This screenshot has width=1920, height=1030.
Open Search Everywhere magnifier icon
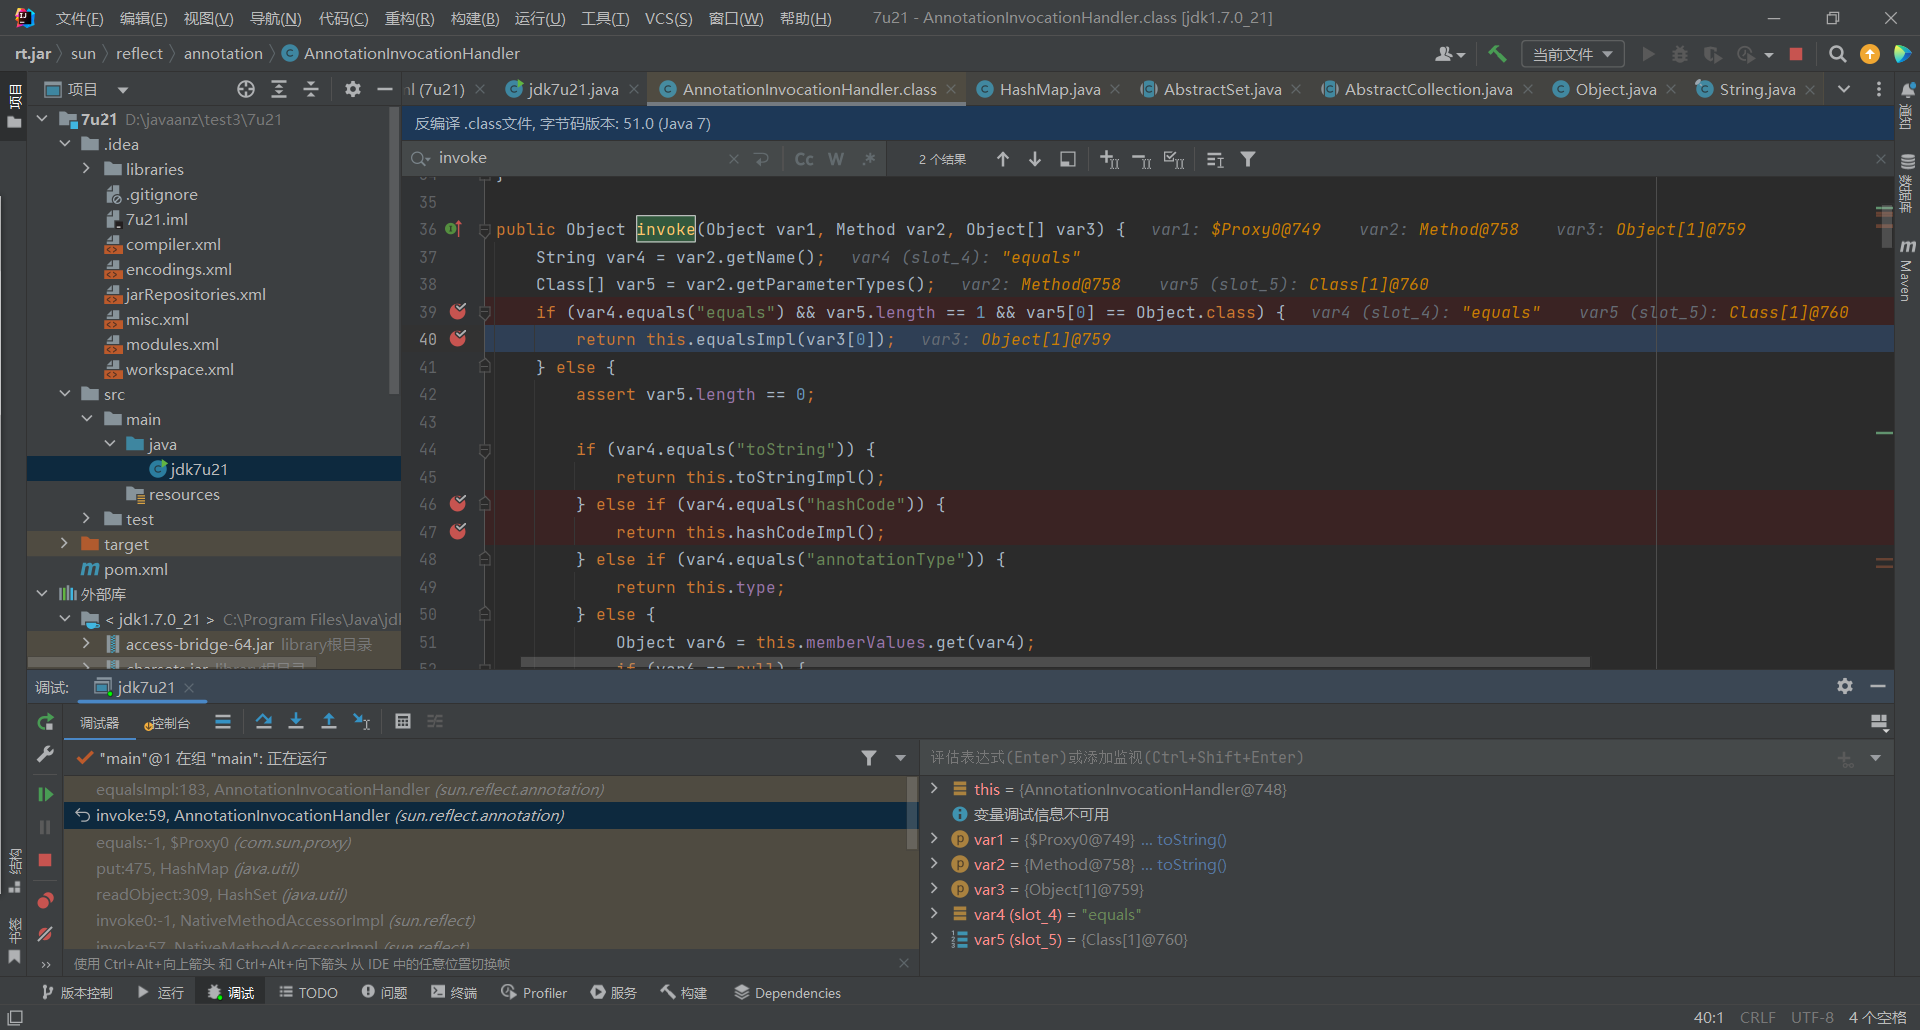click(1837, 54)
